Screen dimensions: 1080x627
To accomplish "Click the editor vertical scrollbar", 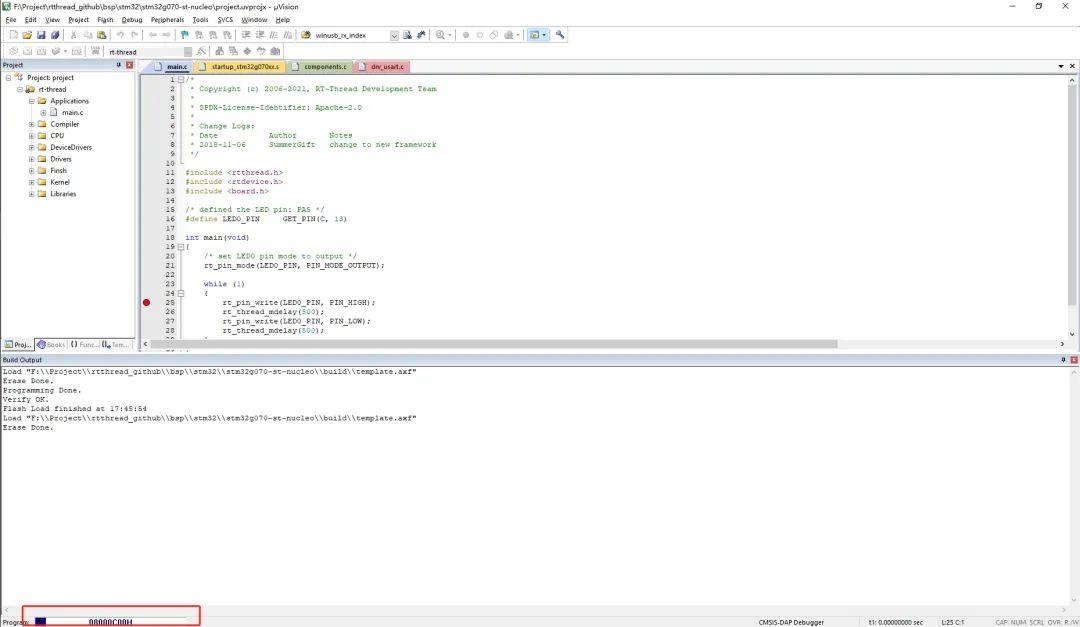I will pos(1072,196).
